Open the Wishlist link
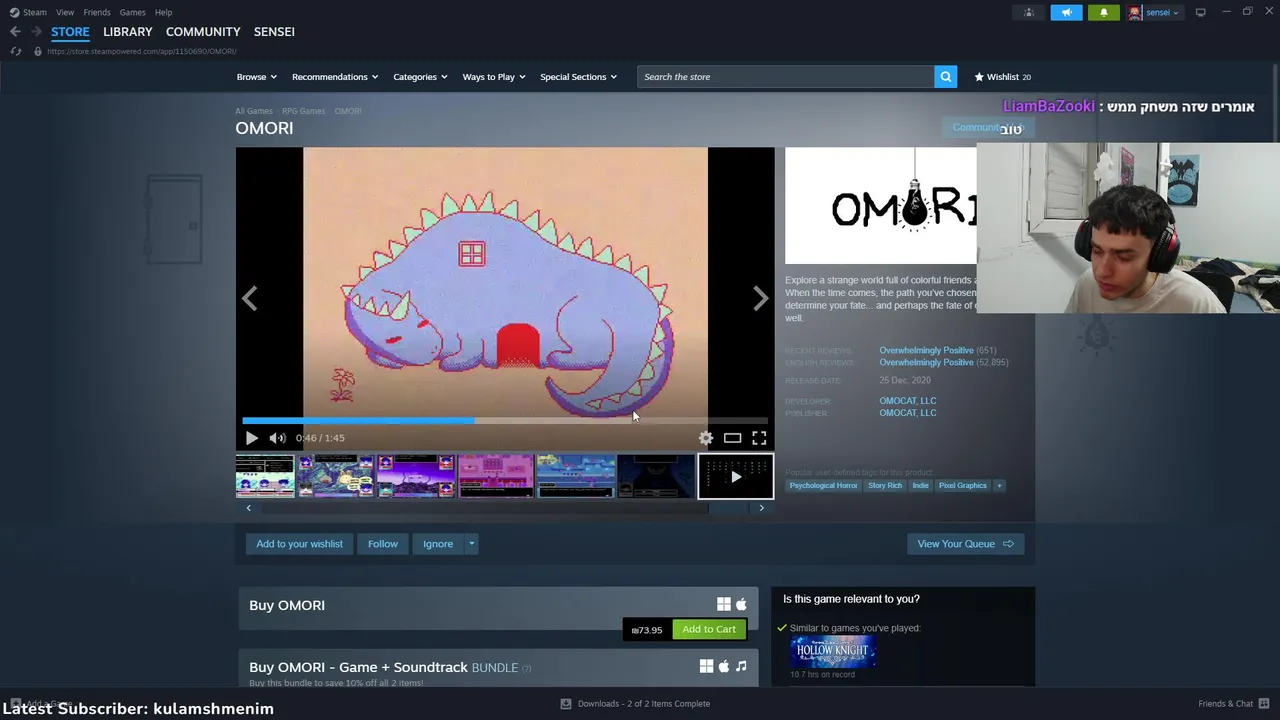This screenshot has width=1280, height=720. pos(1002,77)
